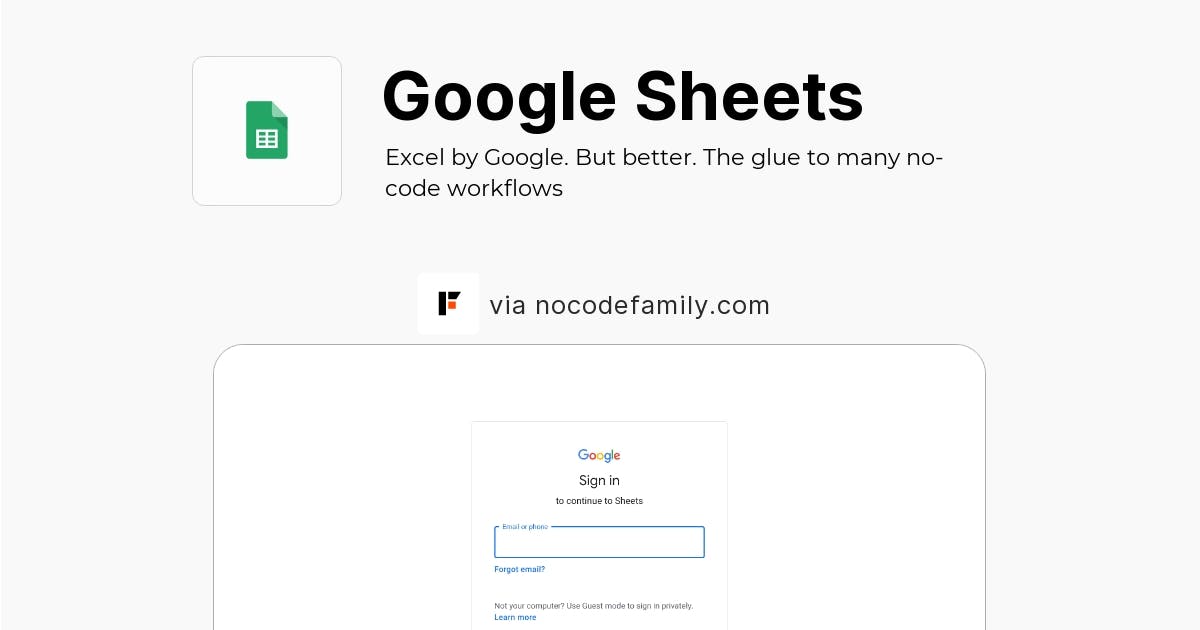Select the folded corner of the Sheets icon
This screenshot has height=630, width=1200.
coord(282,110)
